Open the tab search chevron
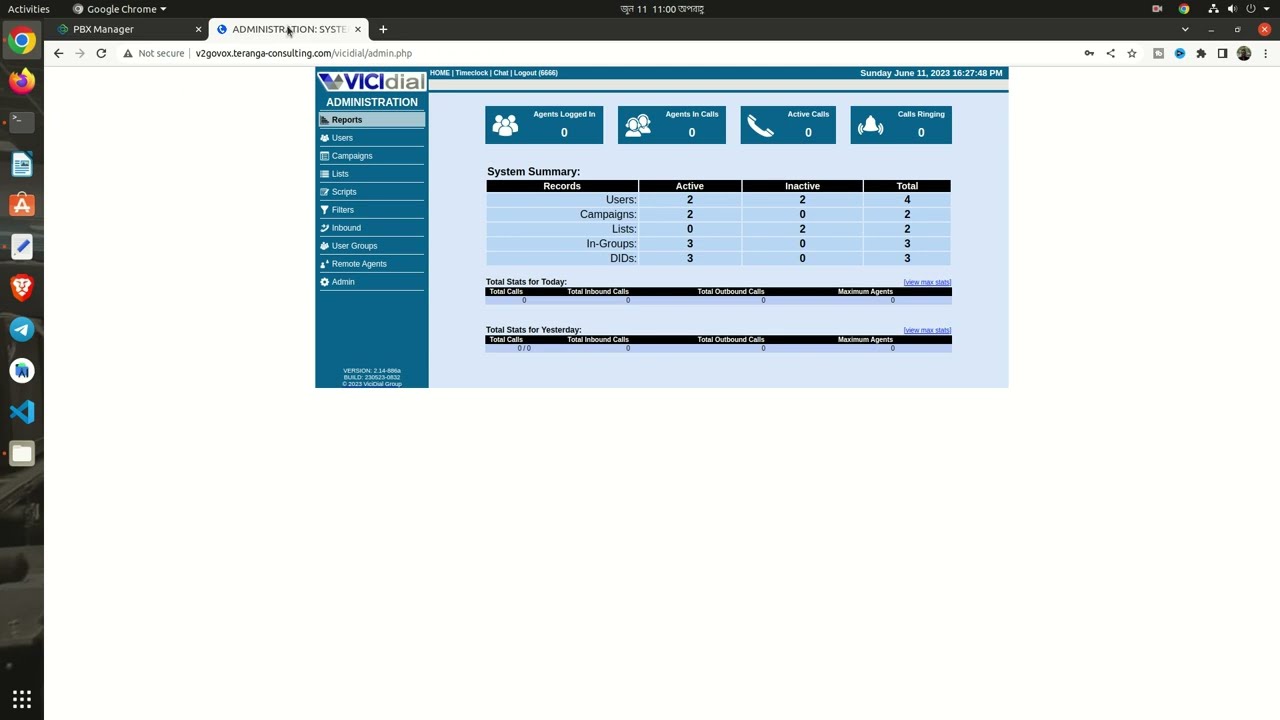 (1185, 29)
